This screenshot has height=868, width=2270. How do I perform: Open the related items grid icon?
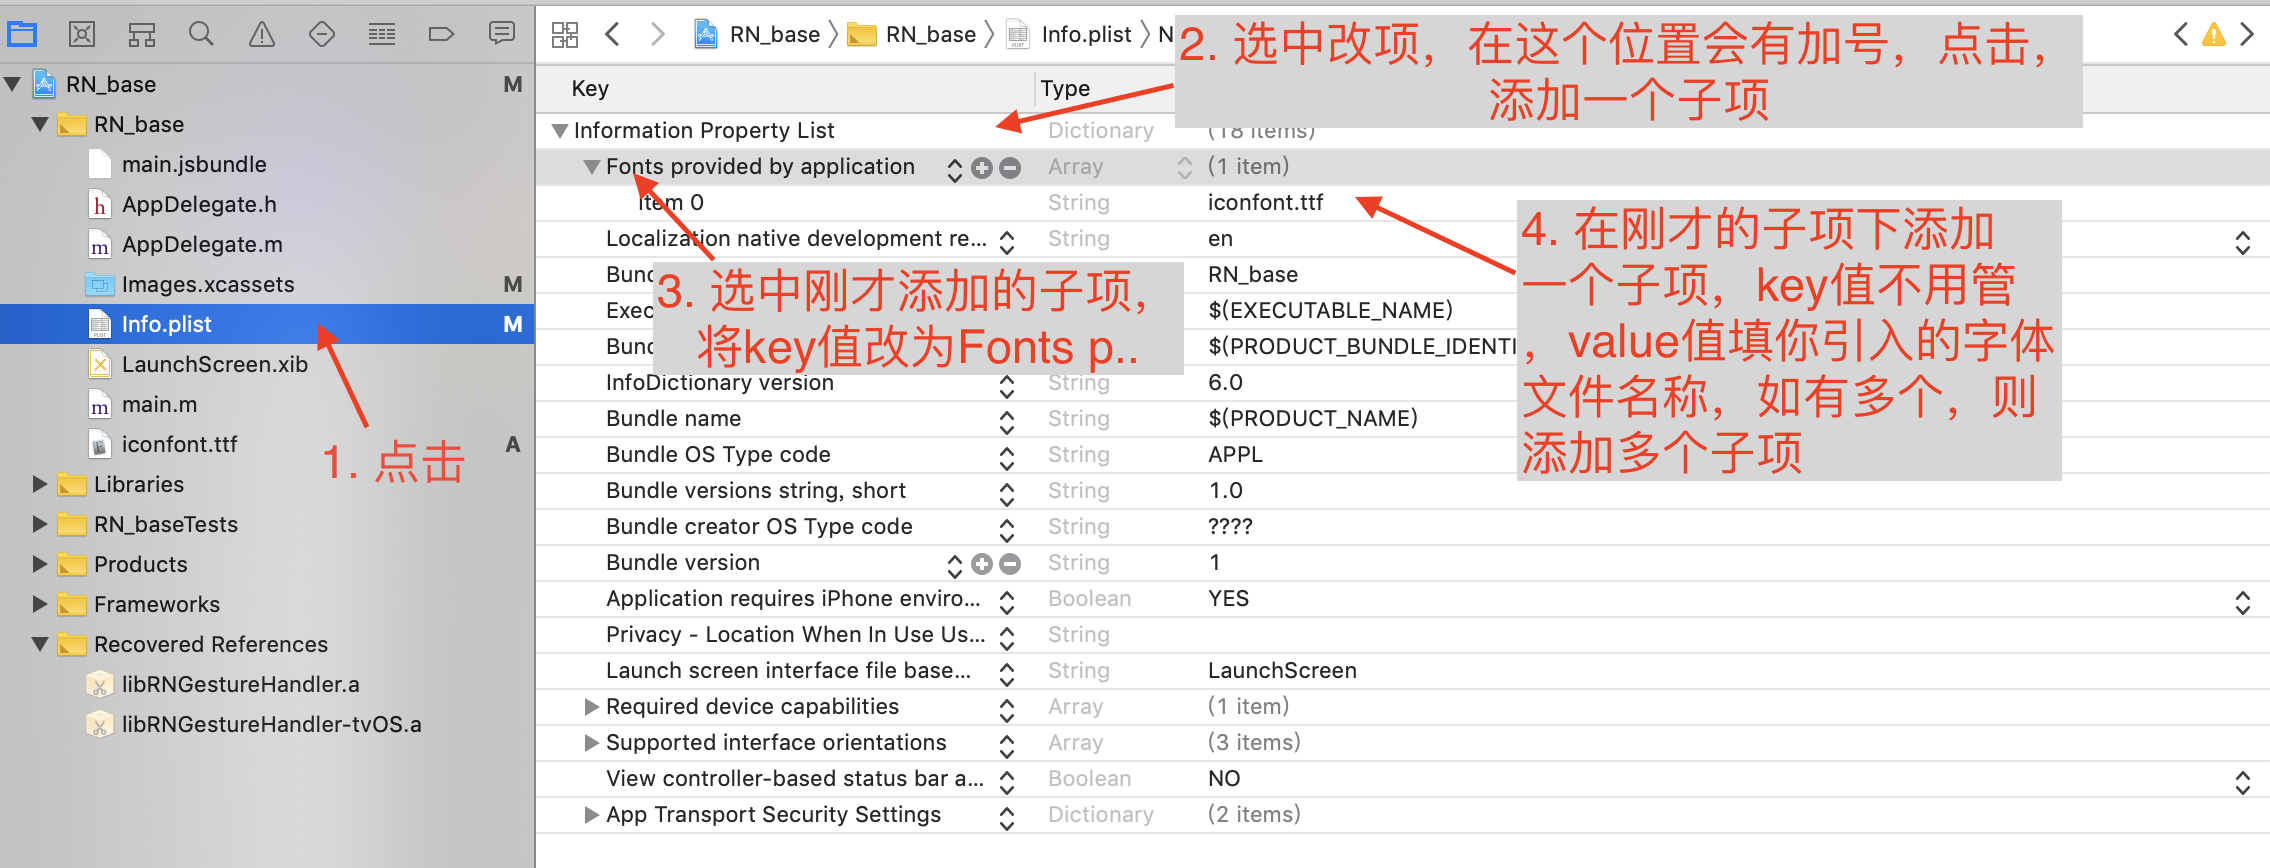click(565, 35)
